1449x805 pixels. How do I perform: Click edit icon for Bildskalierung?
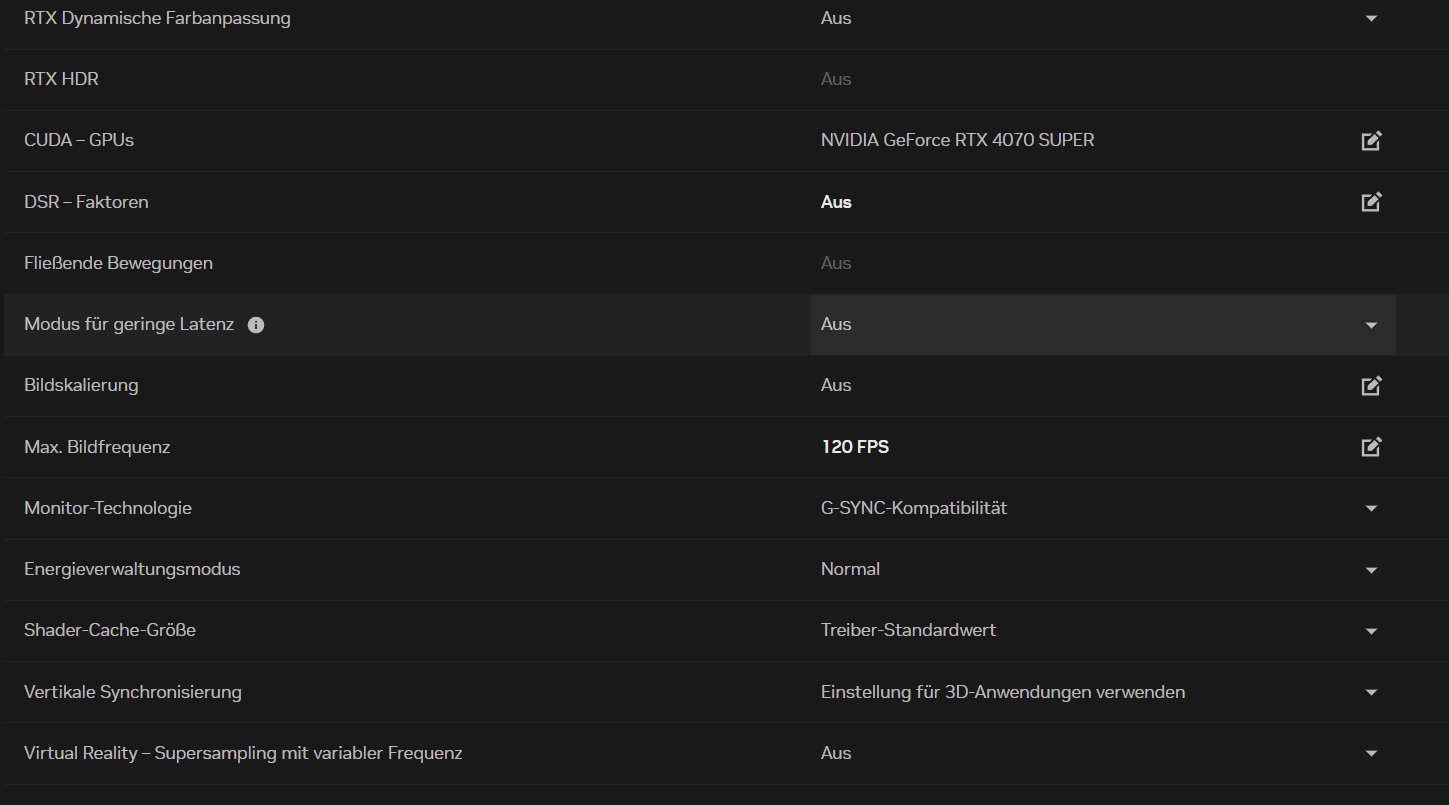[1371, 386]
